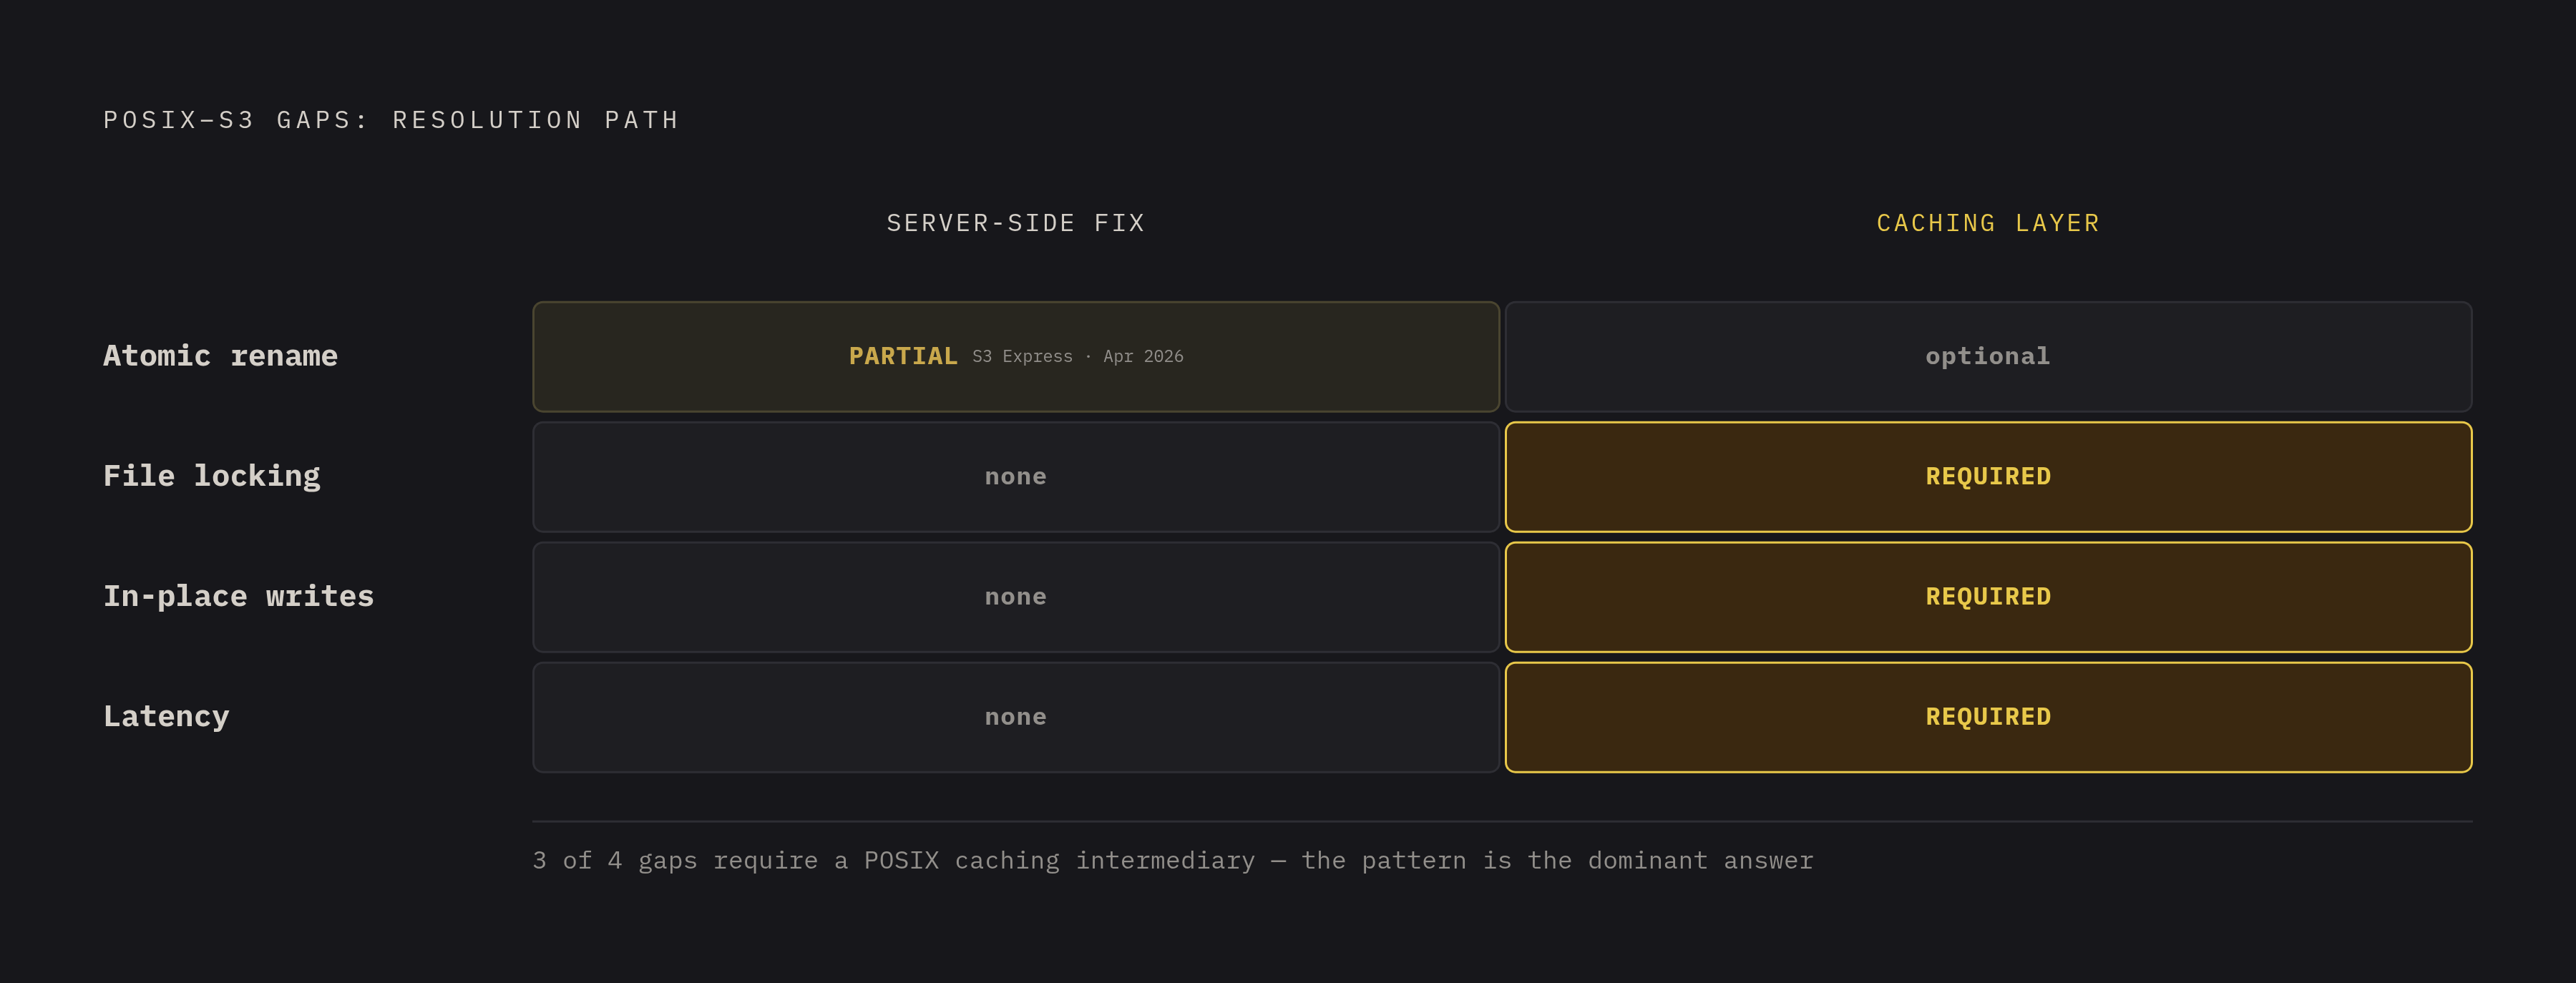Screen dimensions: 2576x983
Task: Click the 'none' cell in File locking row
Action: click(x=1016, y=477)
